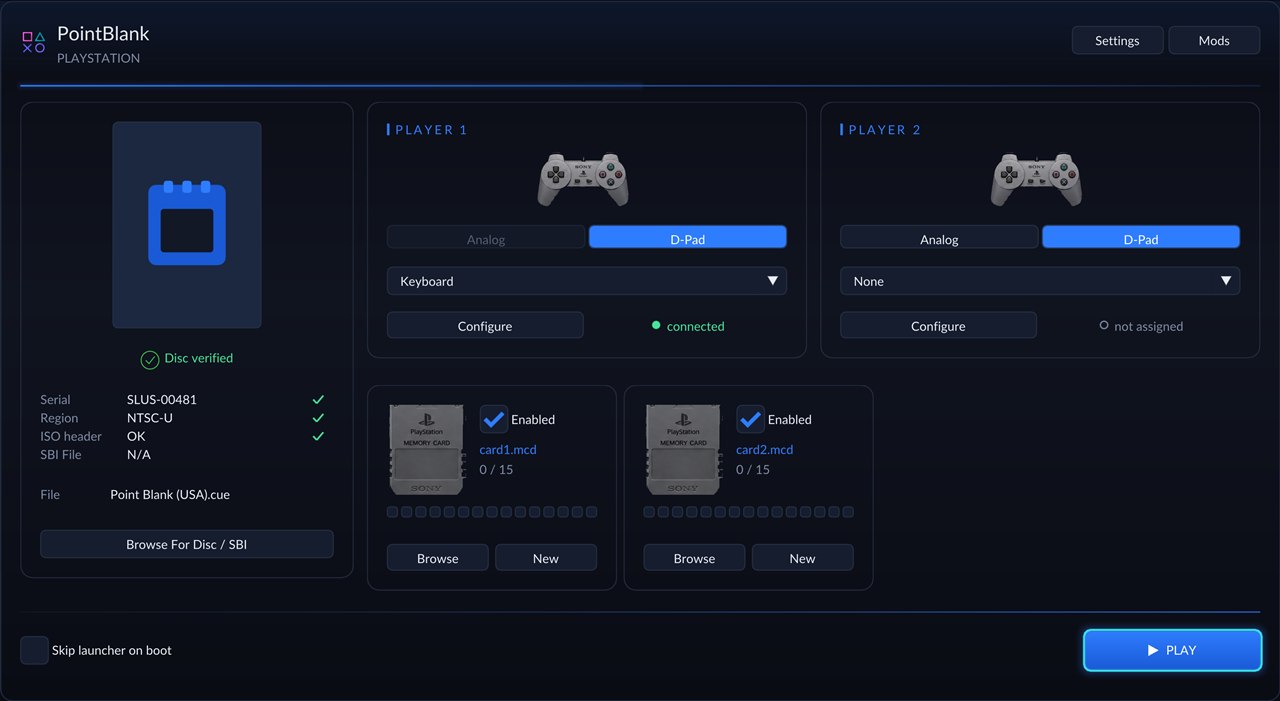The width and height of the screenshot is (1280, 701).
Task: Uncheck Enabled for card1.mcd
Action: (494, 419)
